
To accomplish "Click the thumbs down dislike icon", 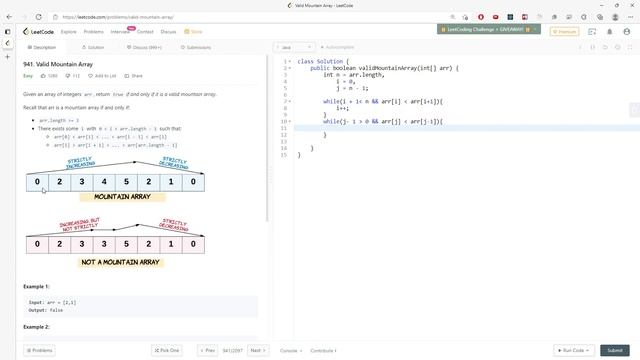I will pyautogui.click(x=68, y=76).
